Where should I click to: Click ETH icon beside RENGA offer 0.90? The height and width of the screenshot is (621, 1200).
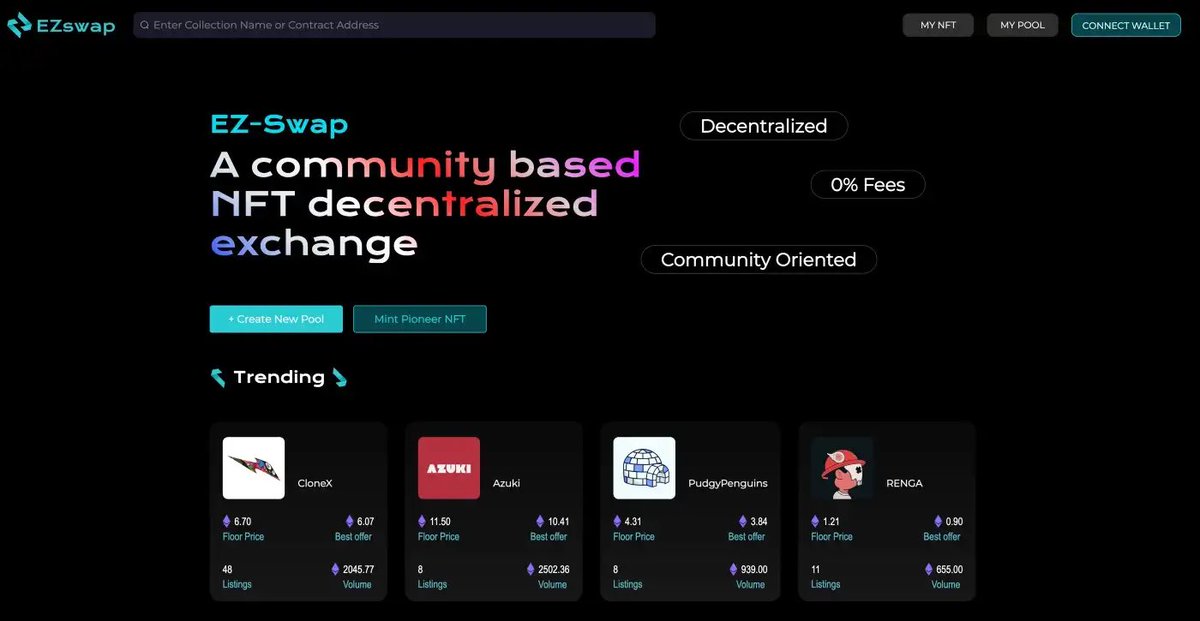pos(938,521)
